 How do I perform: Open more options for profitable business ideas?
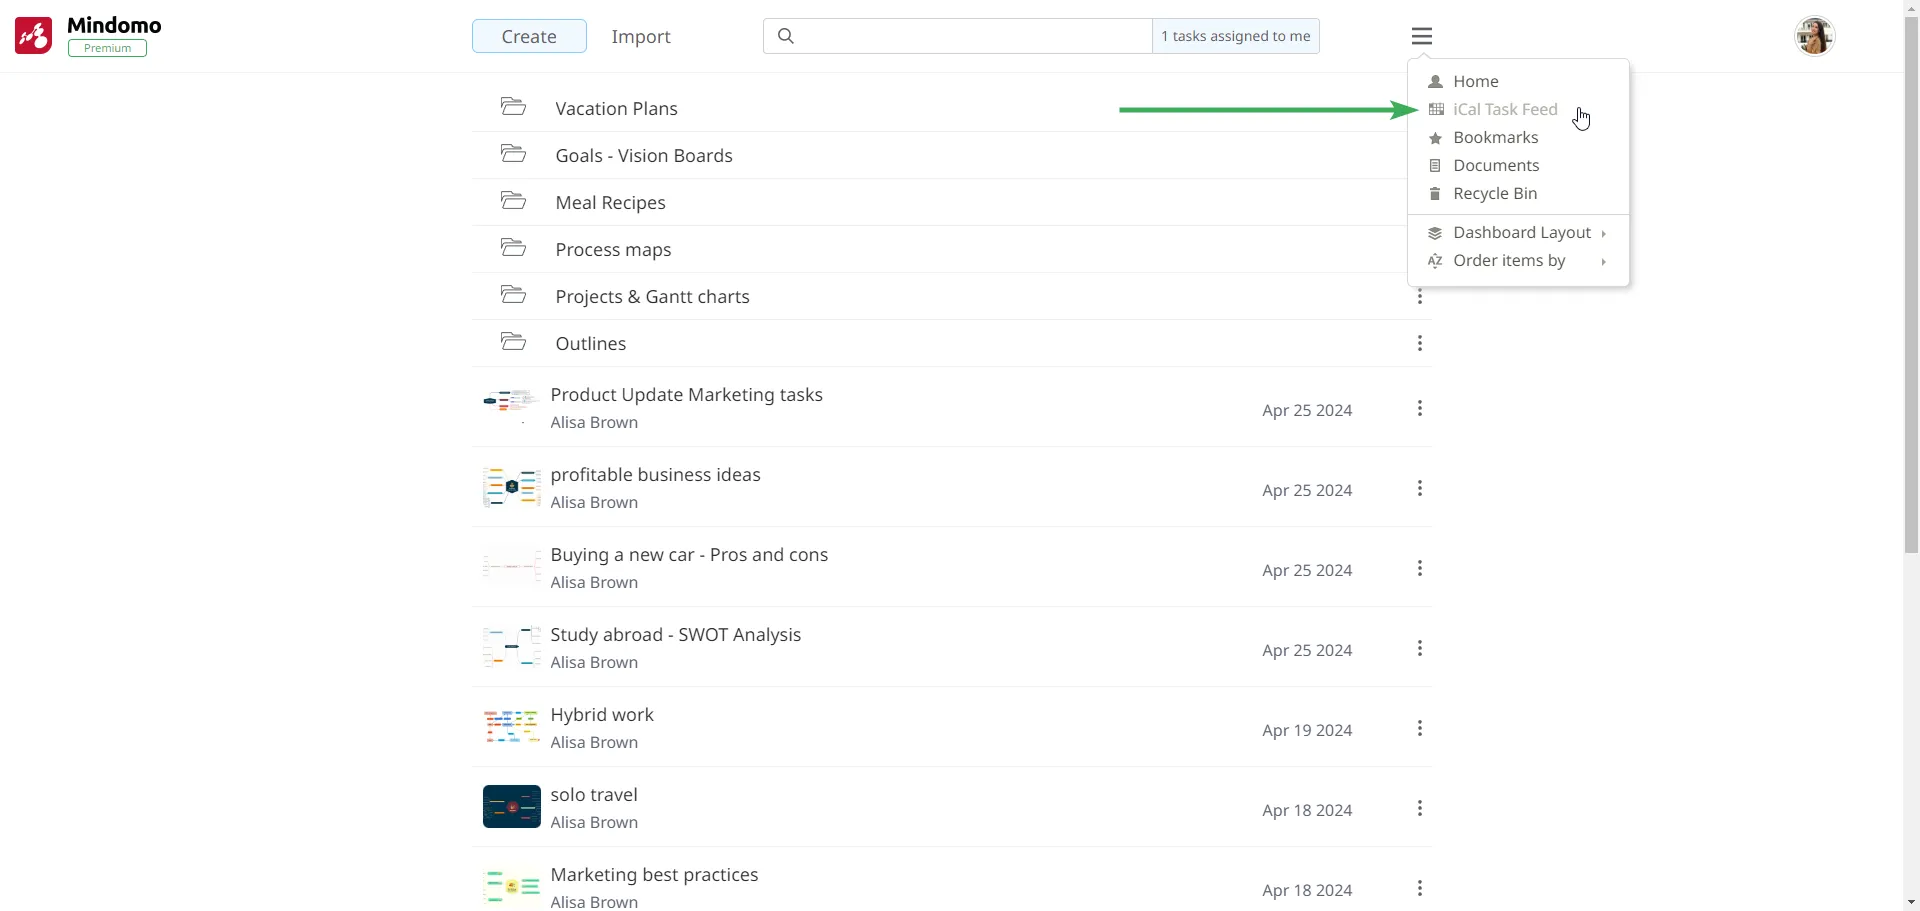1419,489
